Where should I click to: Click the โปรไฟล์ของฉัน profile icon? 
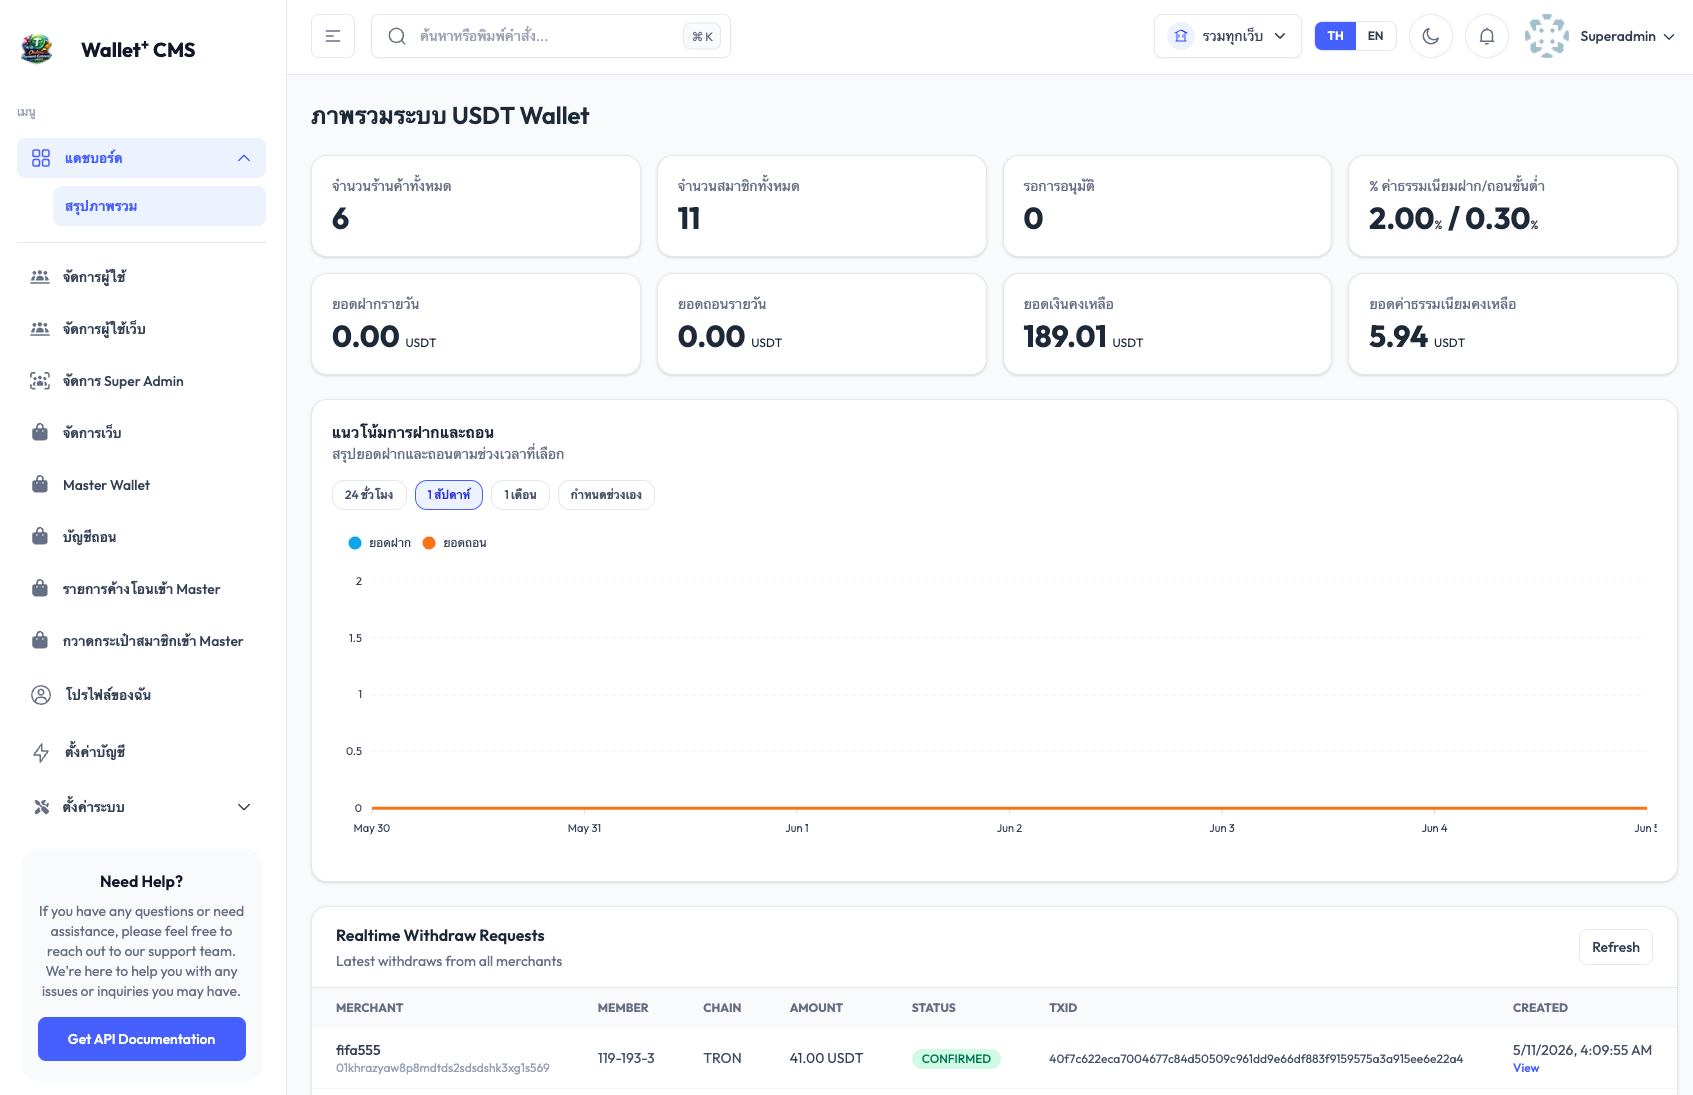(41, 695)
